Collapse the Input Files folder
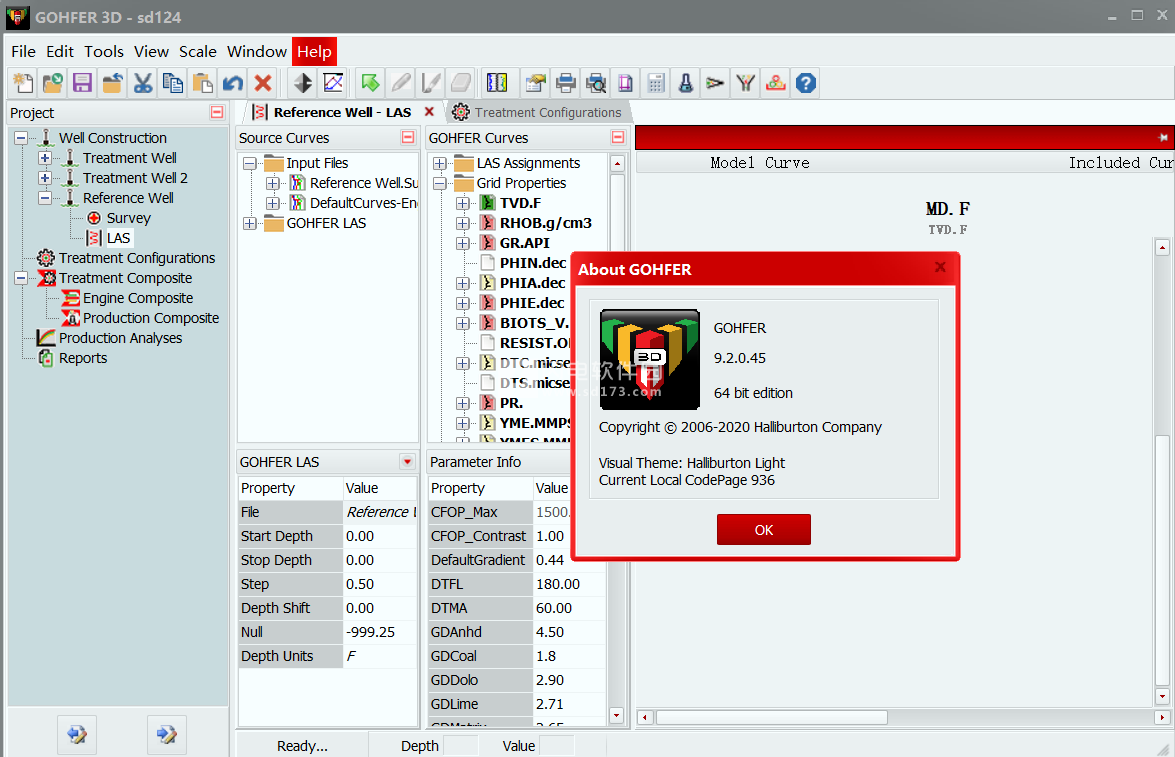1175x757 pixels. pyautogui.click(x=250, y=163)
